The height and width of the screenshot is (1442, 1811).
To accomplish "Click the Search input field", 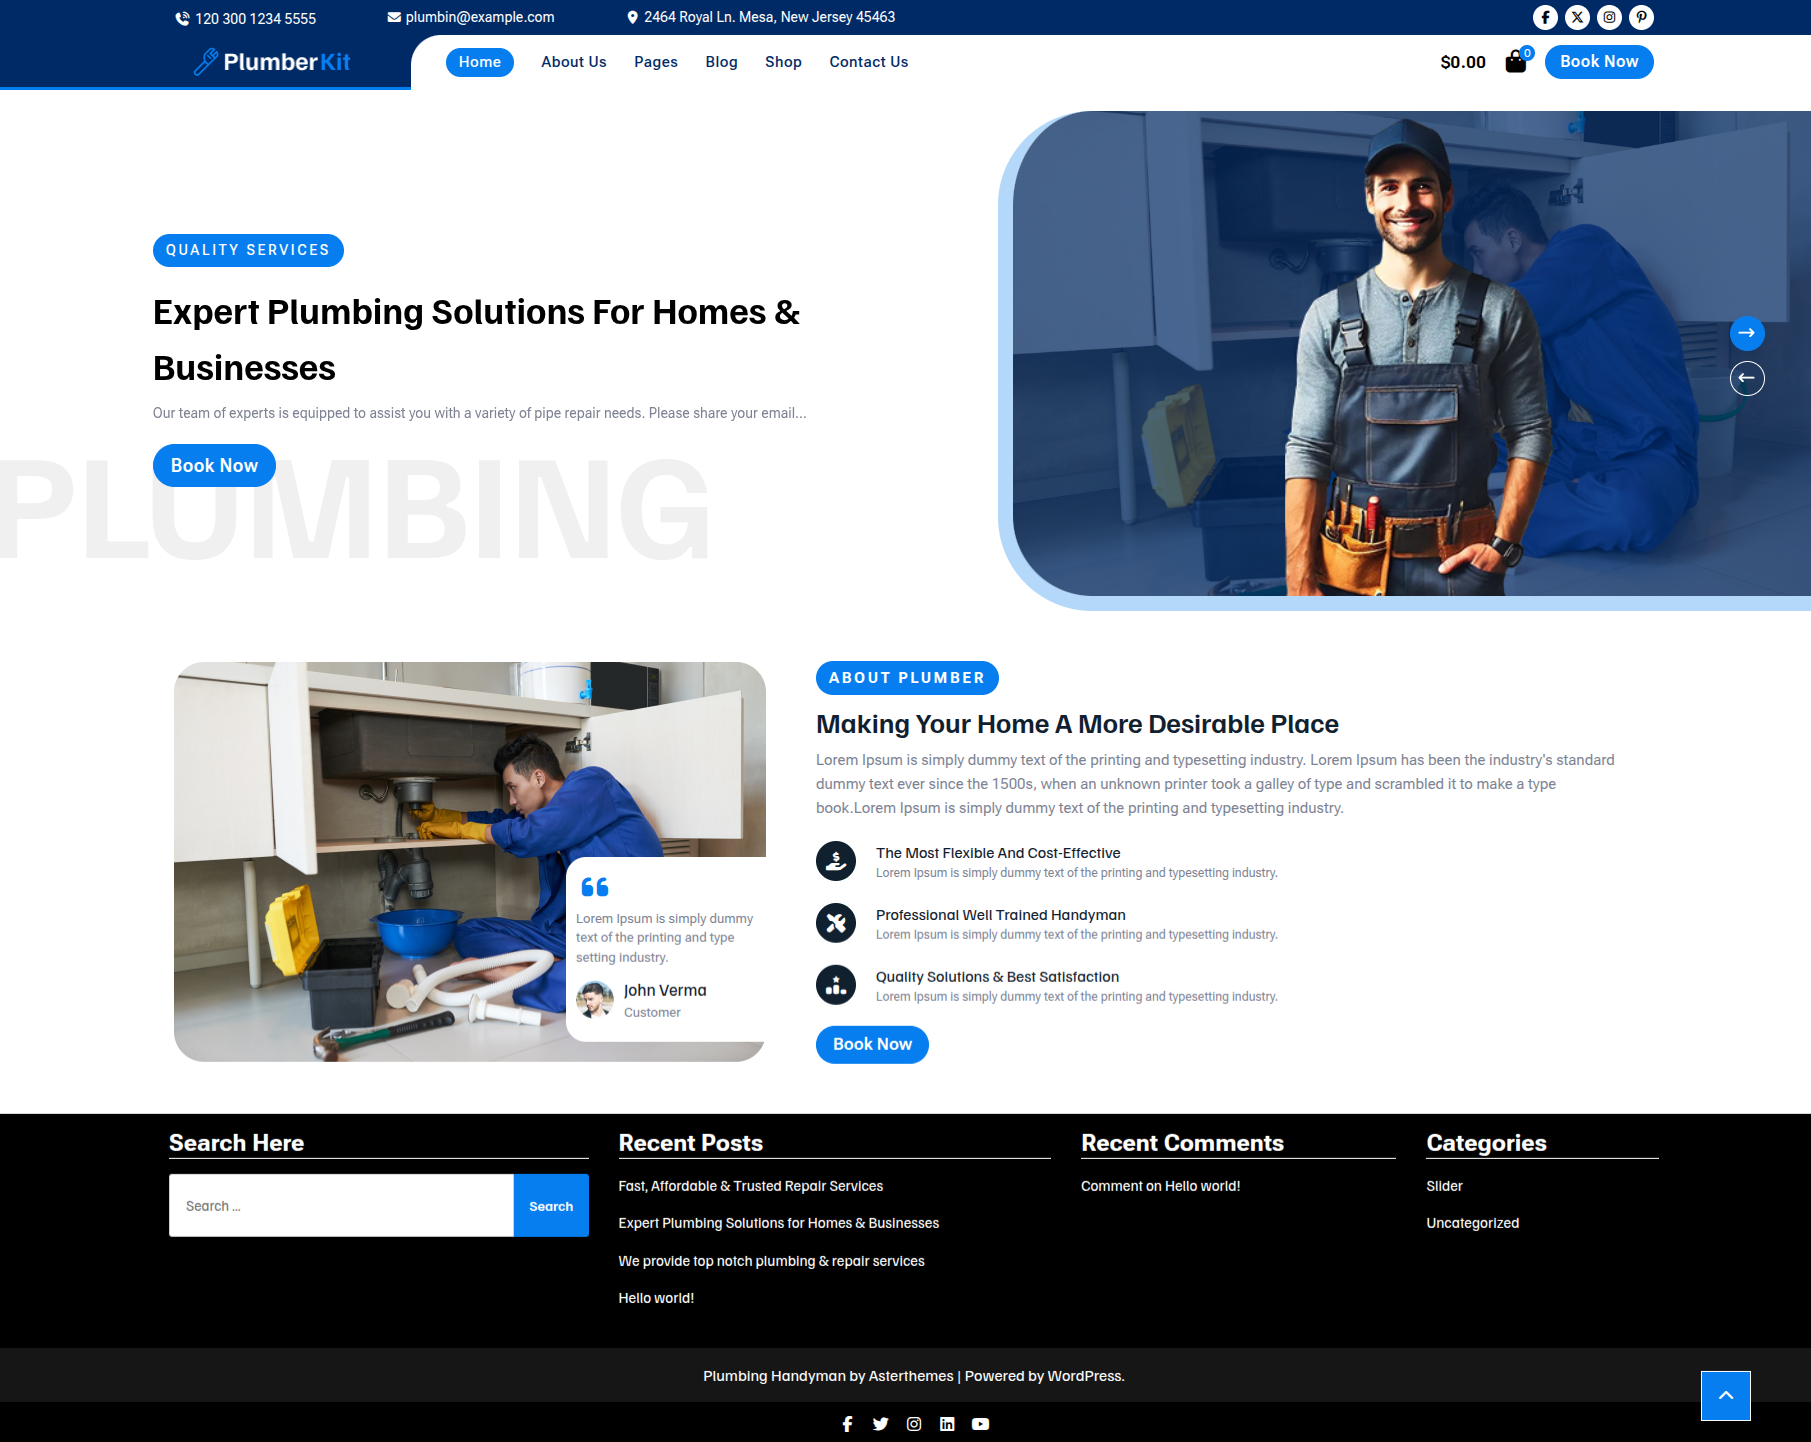I will [341, 1206].
